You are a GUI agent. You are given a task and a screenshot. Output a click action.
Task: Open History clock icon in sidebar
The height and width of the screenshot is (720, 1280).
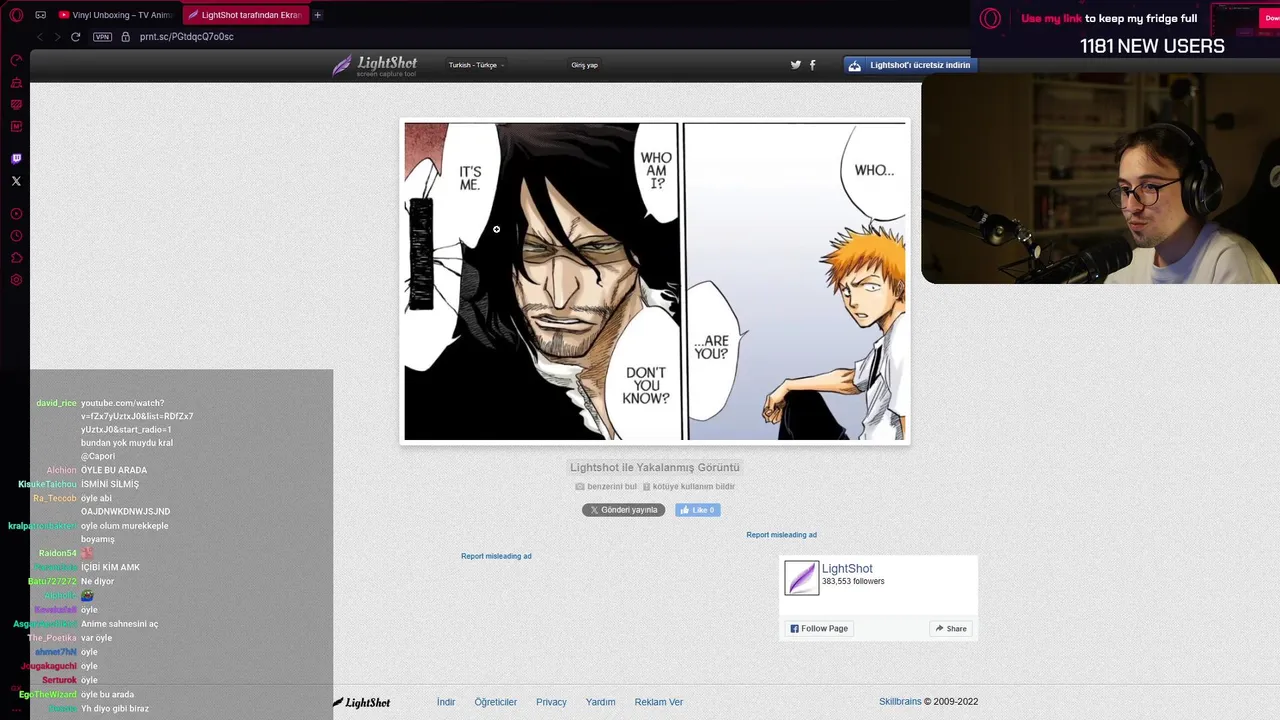coord(16,236)
